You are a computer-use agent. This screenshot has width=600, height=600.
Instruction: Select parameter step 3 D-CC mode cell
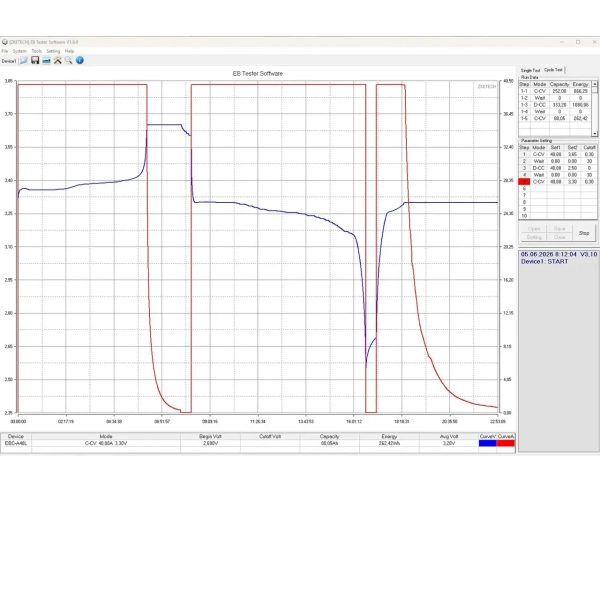point(538,168)
